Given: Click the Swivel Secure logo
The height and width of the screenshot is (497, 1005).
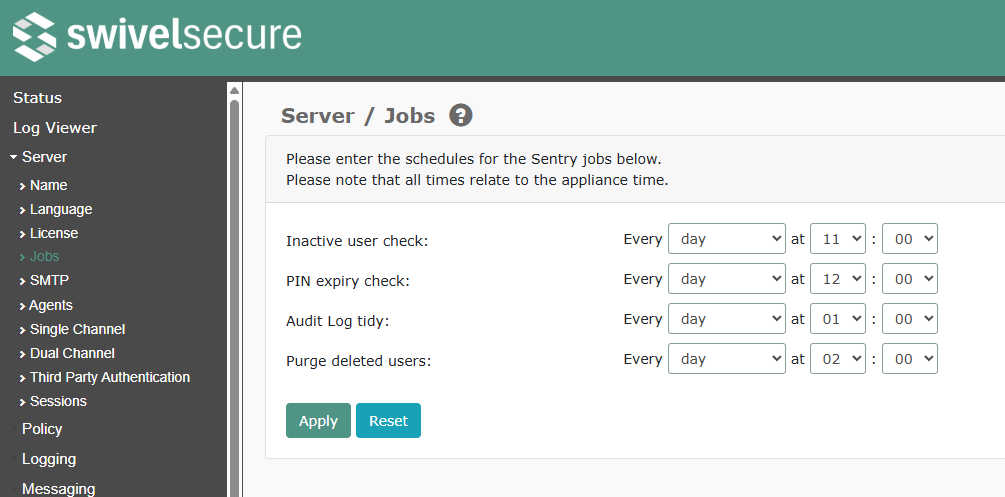Looking at the screenshot, I should coord(157,36).
